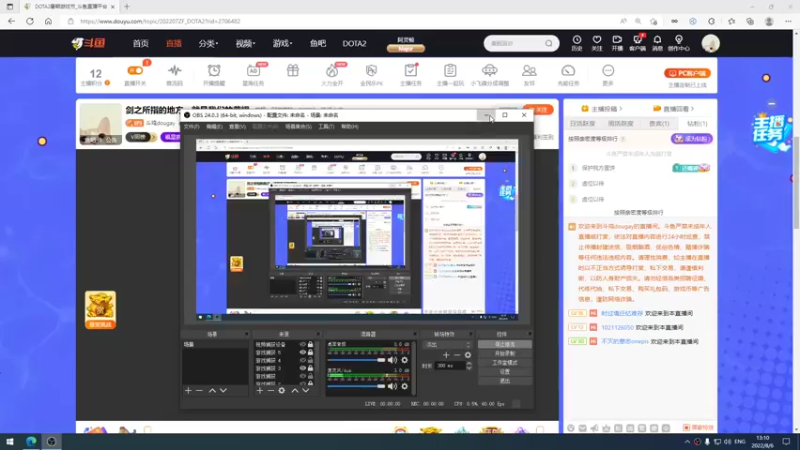The width and height of the screenshot is (800, 450).
Task: Select 直播 in Douyu navigation
Action: (173, 43)
